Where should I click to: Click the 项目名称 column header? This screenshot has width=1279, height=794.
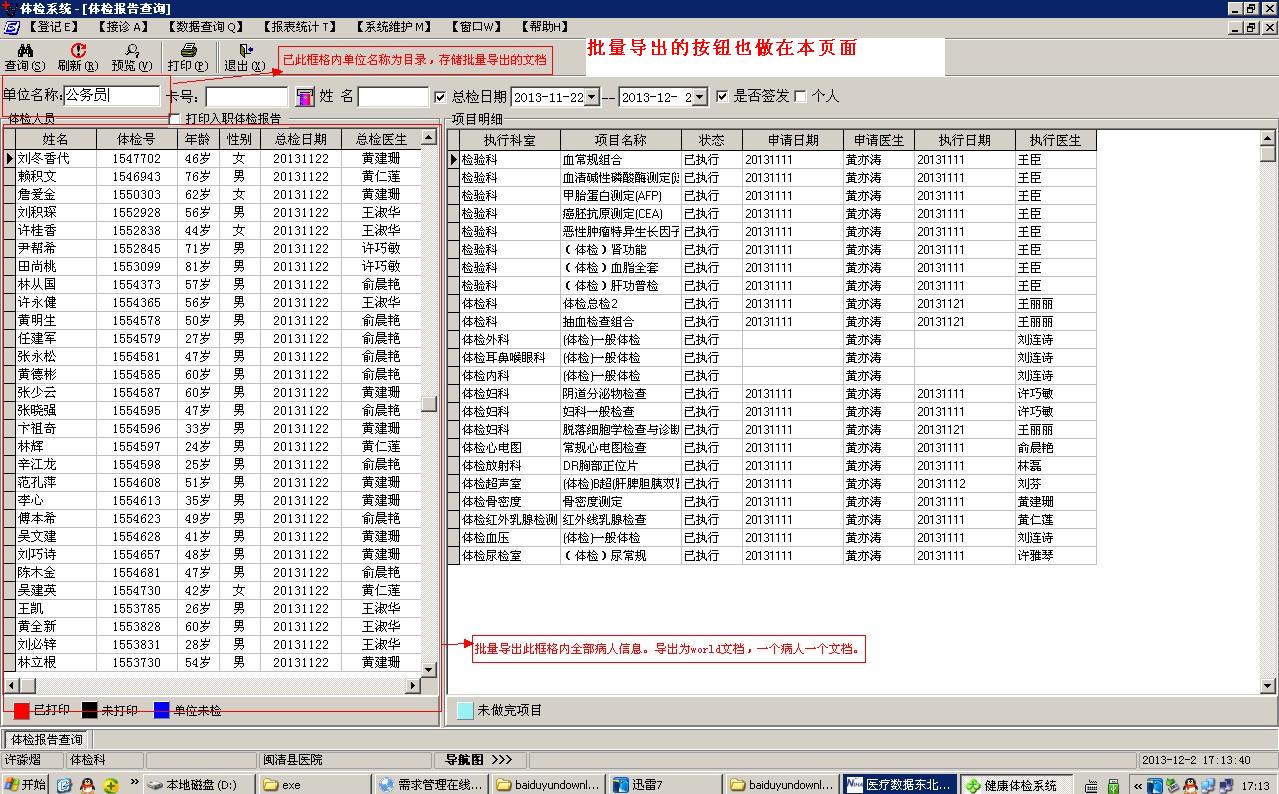[621, 140]
